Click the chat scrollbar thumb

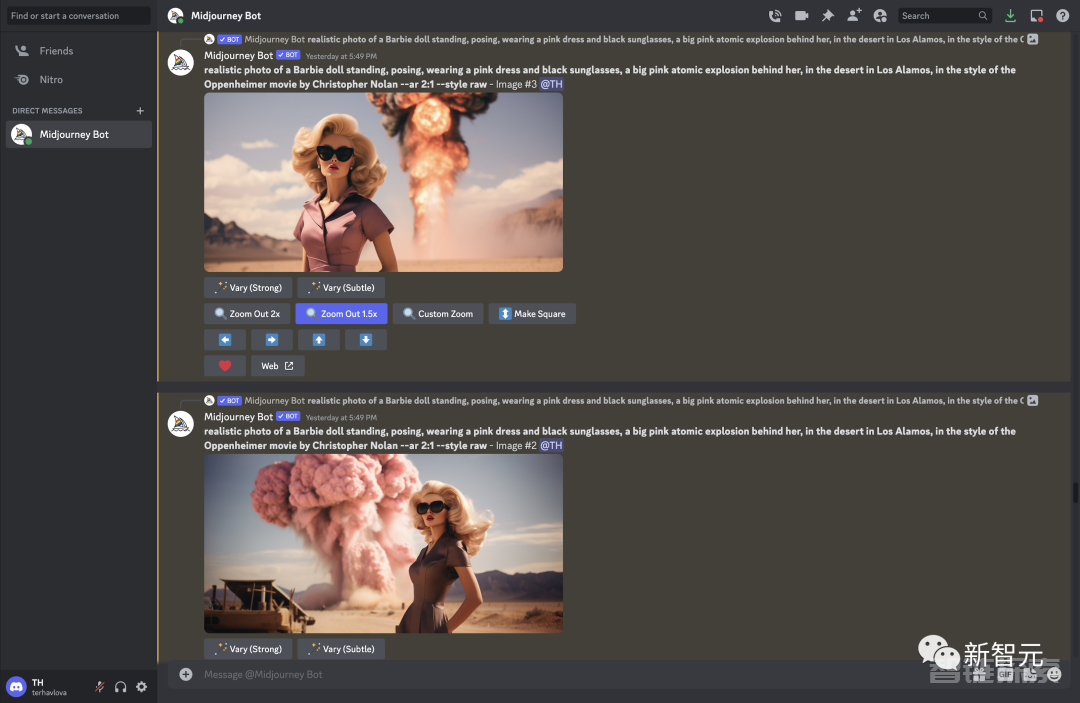click(1074, 493)
